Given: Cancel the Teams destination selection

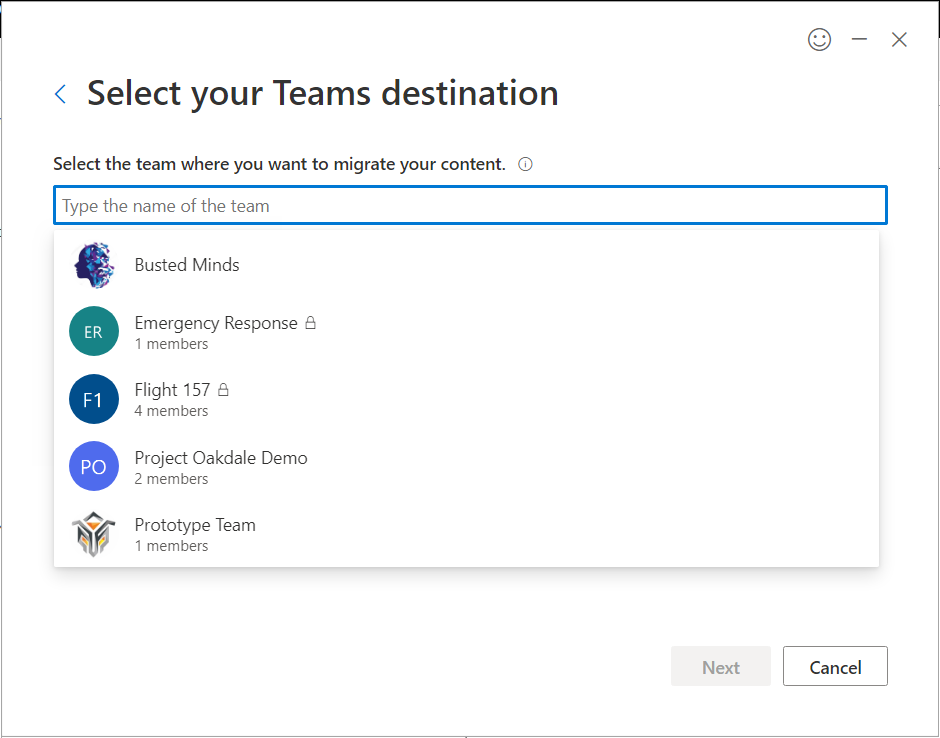Looking at the screenshot, I should pos(835,667).
